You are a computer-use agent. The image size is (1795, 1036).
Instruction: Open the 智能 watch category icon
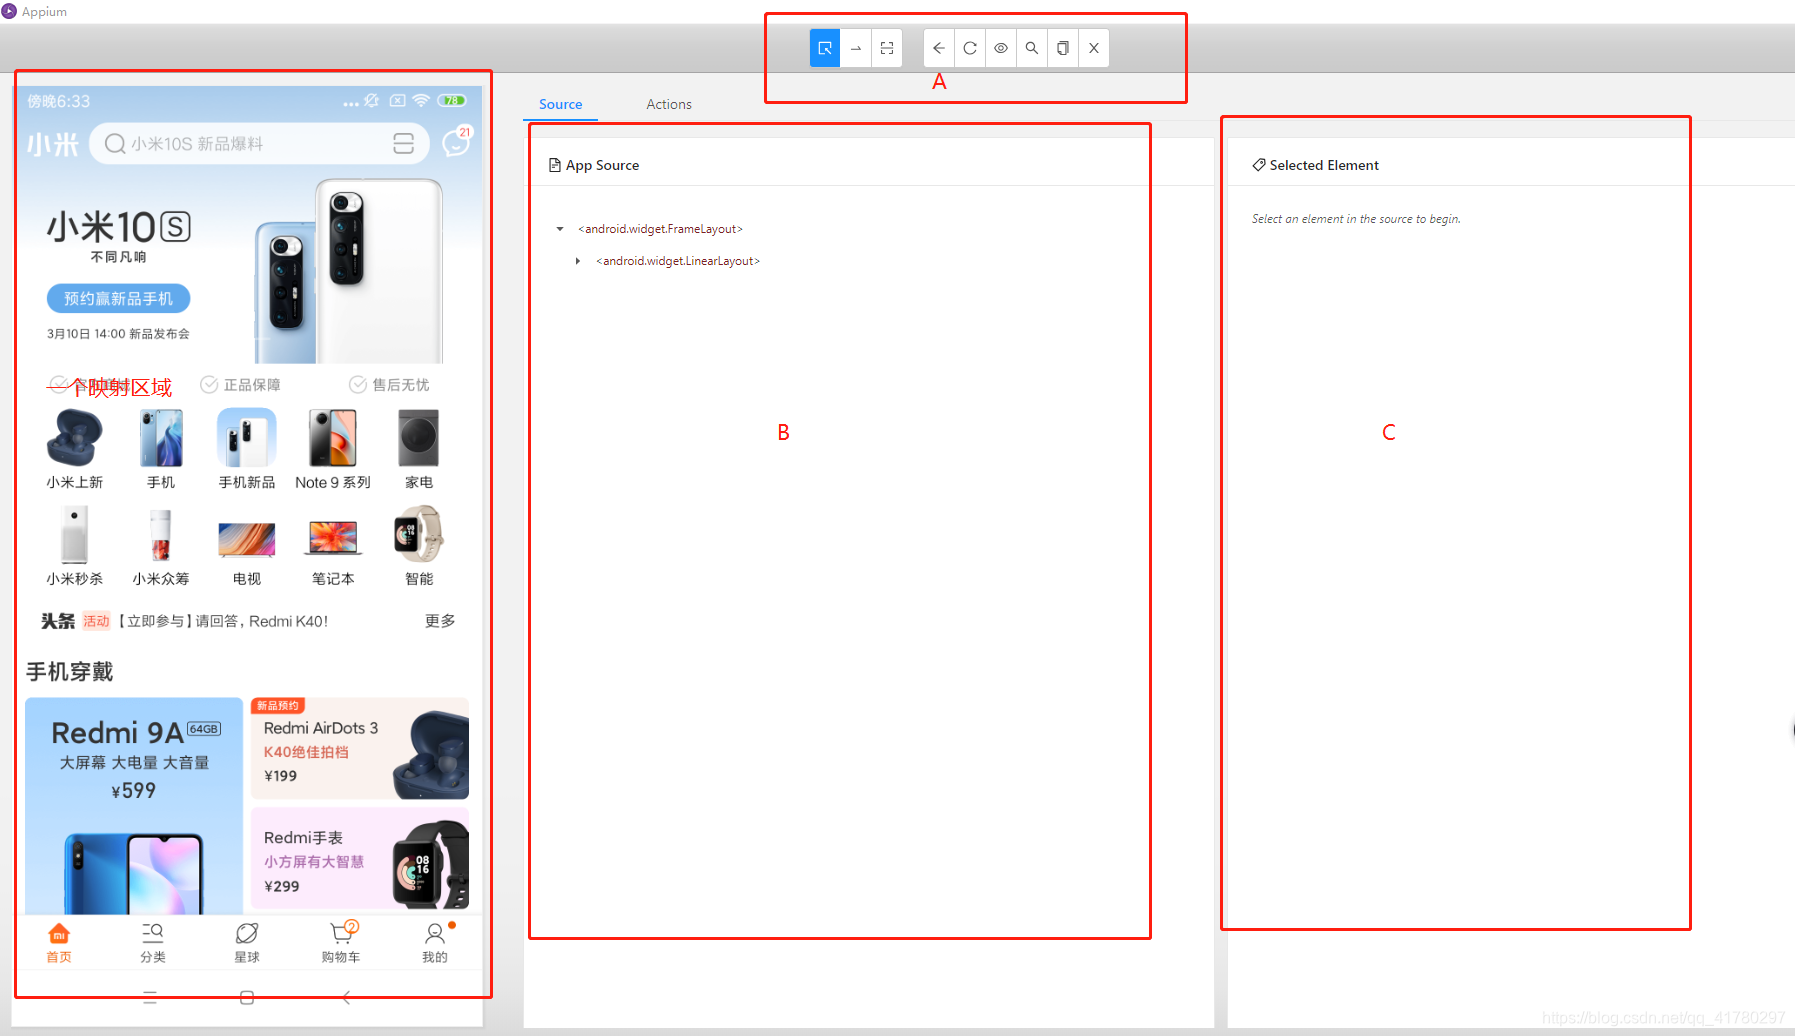click(419, 546)
